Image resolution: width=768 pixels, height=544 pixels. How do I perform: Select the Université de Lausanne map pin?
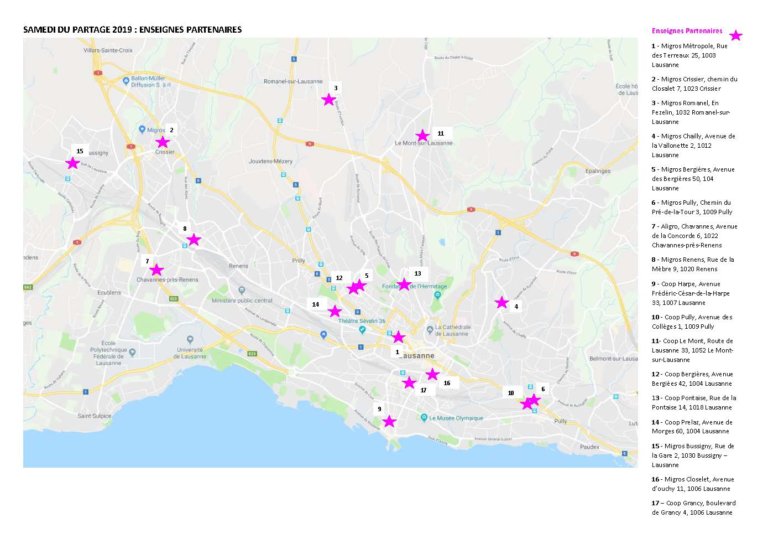point(190,339)
